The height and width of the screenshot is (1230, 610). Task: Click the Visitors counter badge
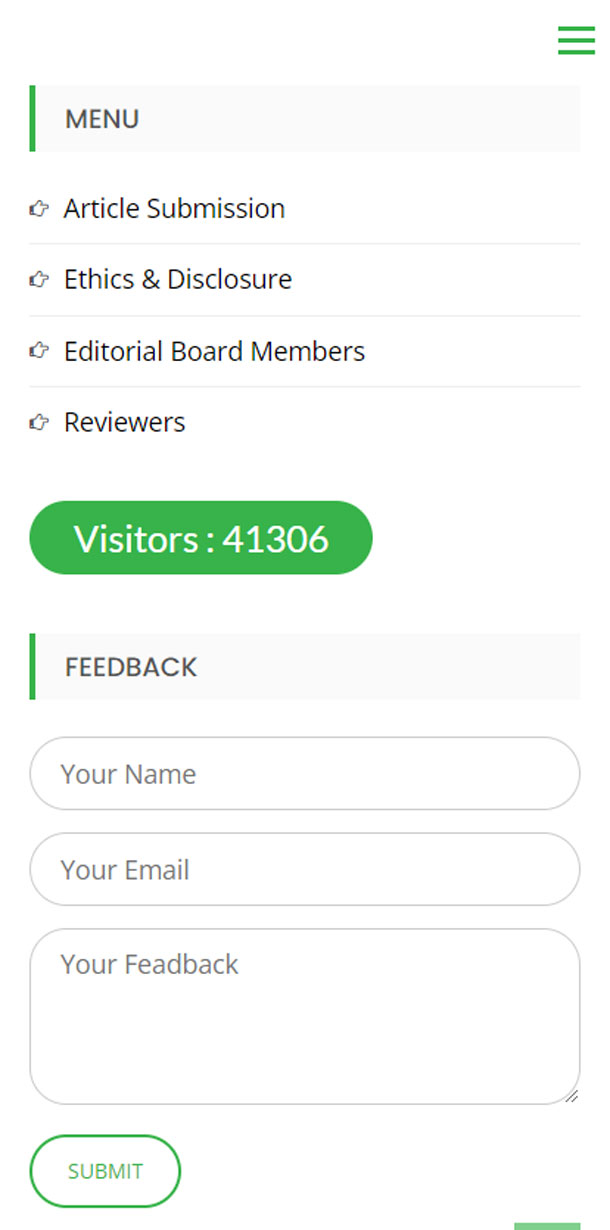coord(201,538)
